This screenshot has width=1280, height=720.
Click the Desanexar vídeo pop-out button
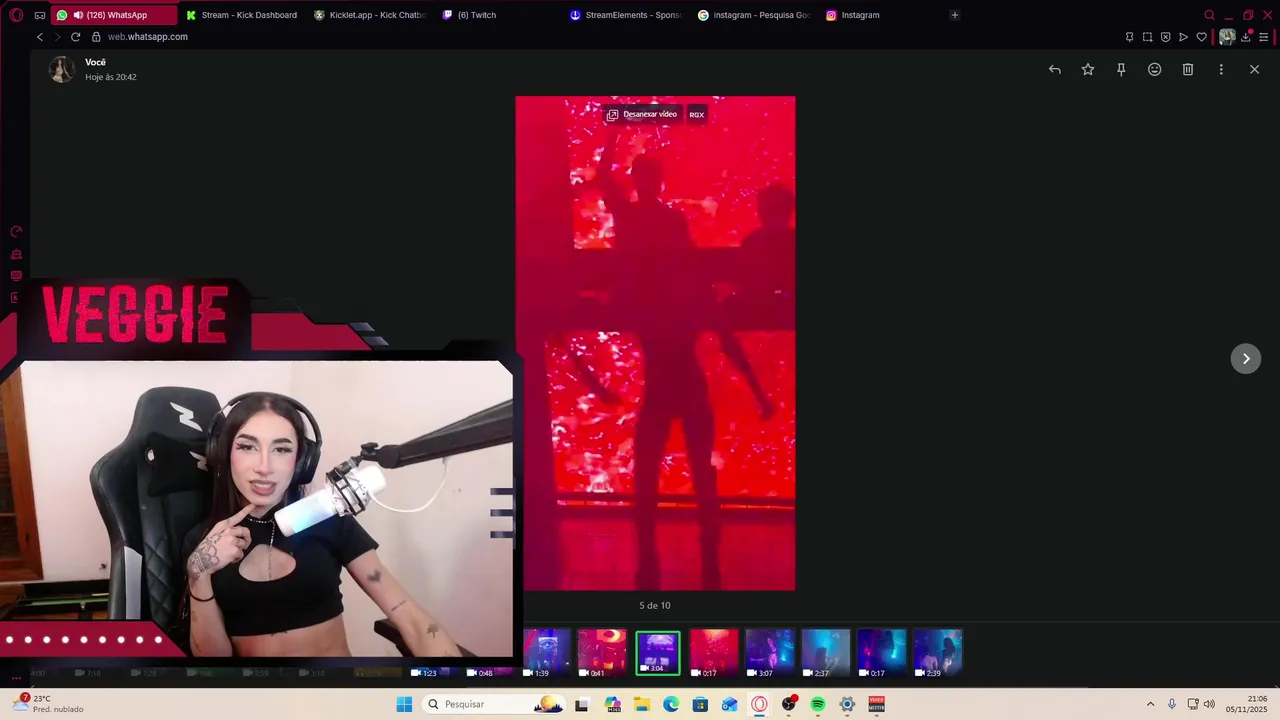(642, 114)
